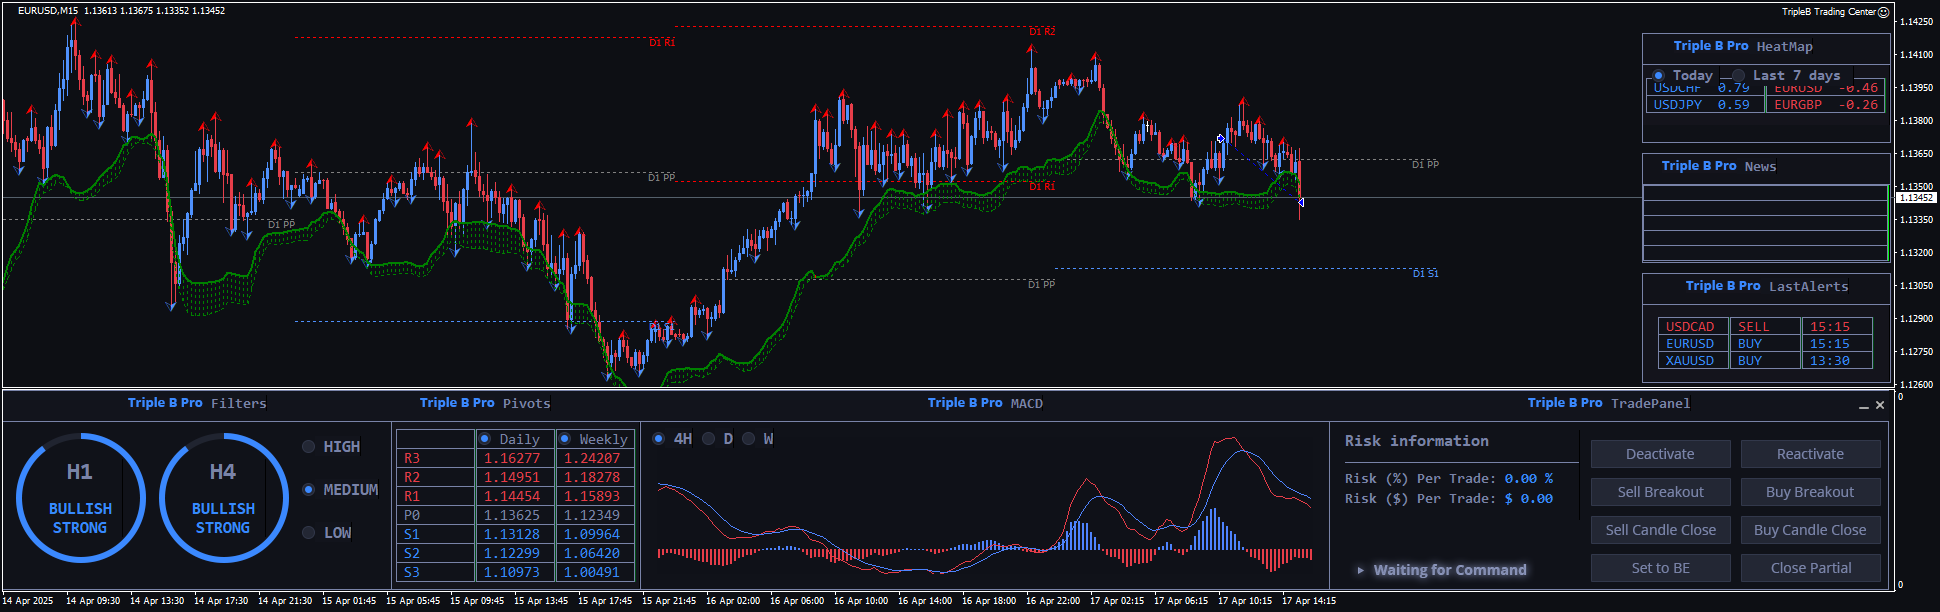Click the H1 bullish strength gauge
The height and width of the screenshot is (612, 1940).
(80, 498)
